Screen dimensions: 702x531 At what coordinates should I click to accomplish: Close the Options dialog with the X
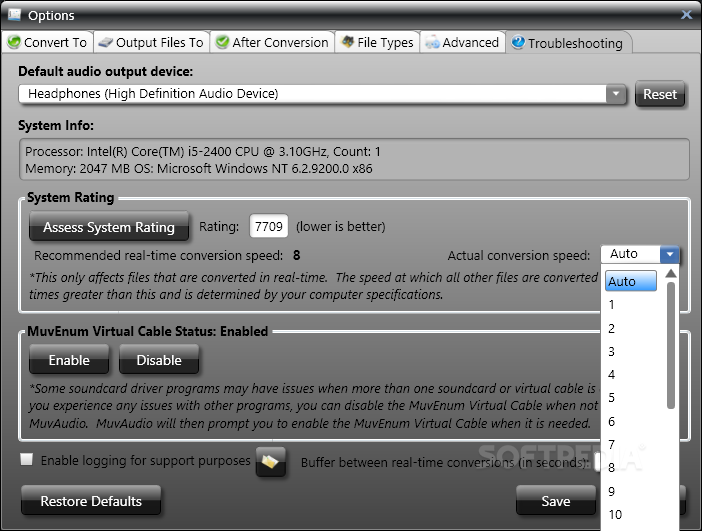686,15
